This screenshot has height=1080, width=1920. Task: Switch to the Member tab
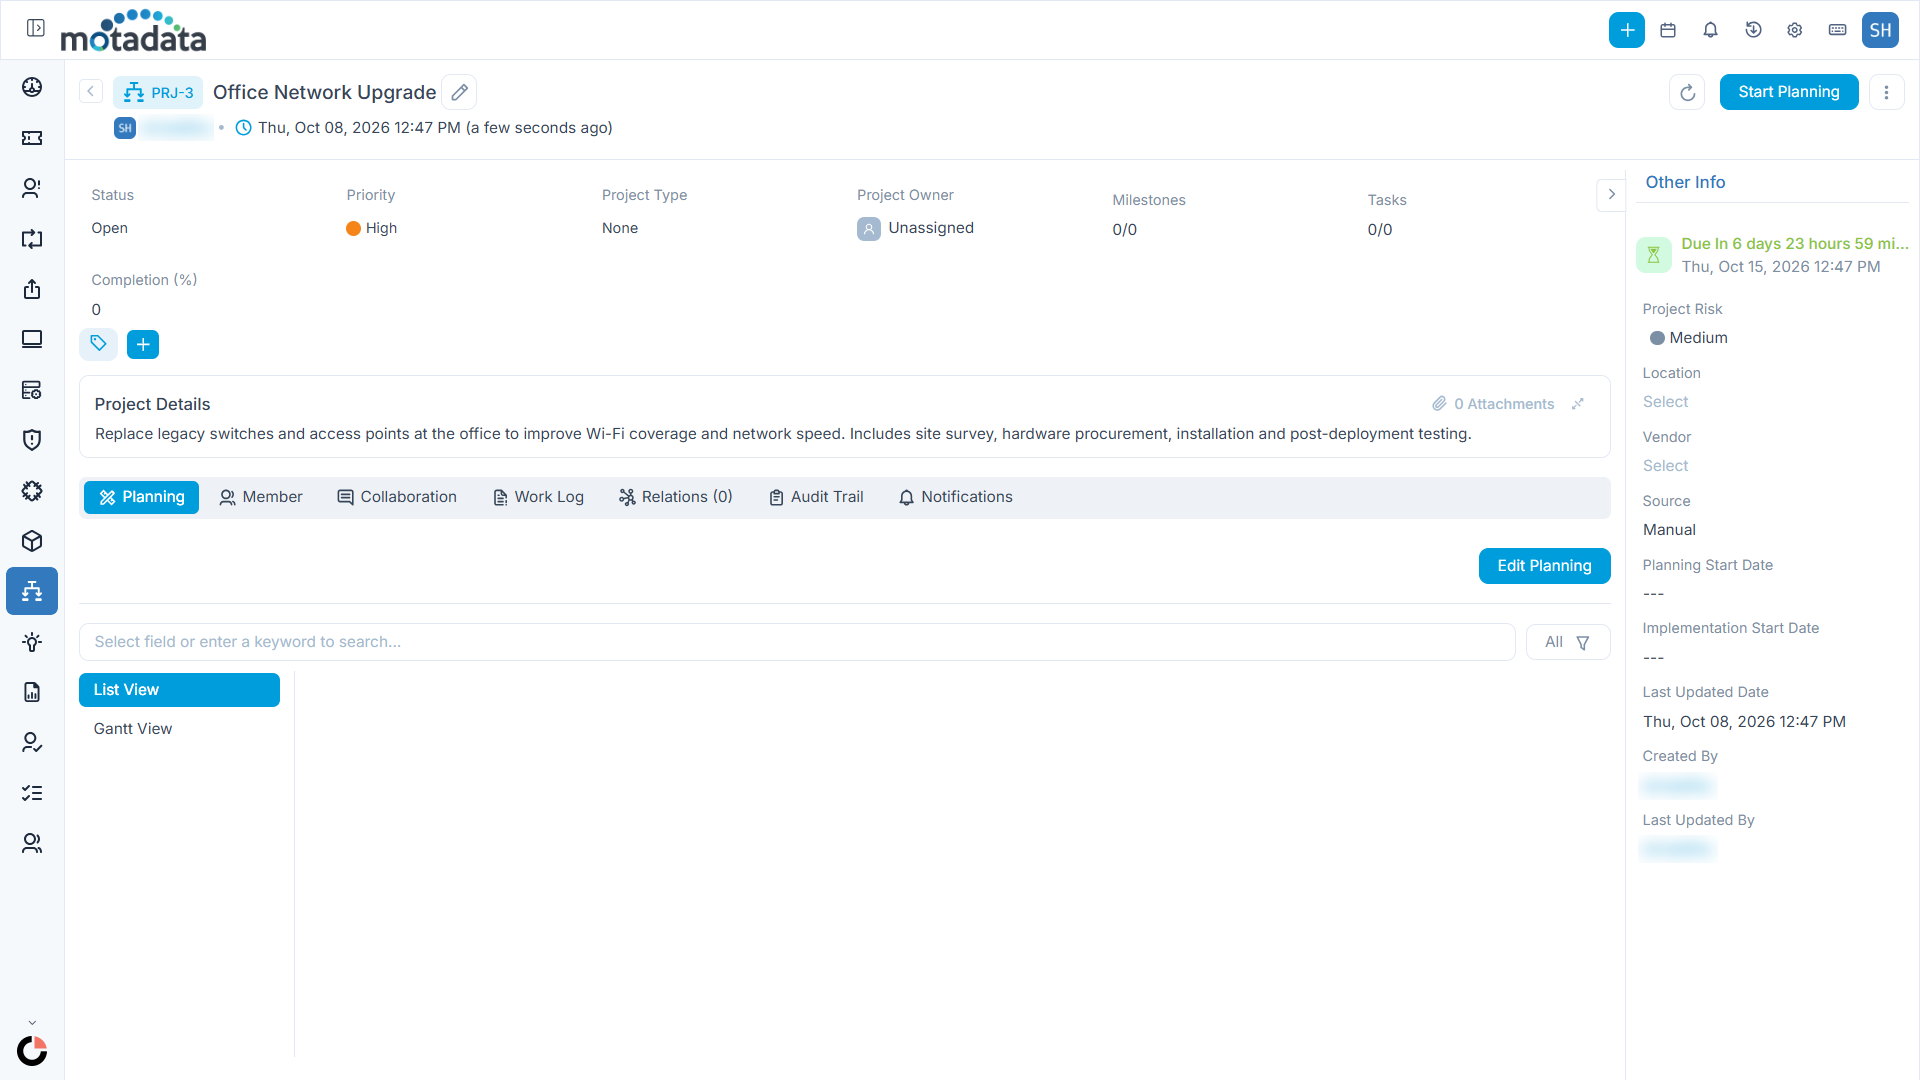click(x=261, y=497)
